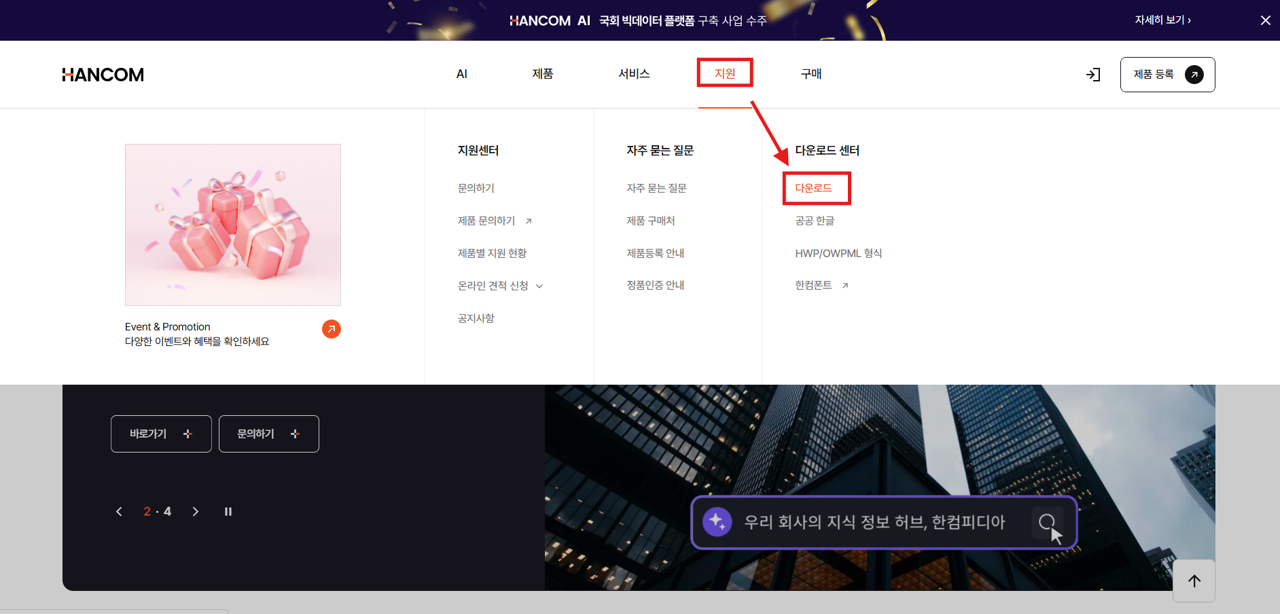Open Event & Promotion via the orange arrow icon
1280x614 pixels.
[331, 328]
